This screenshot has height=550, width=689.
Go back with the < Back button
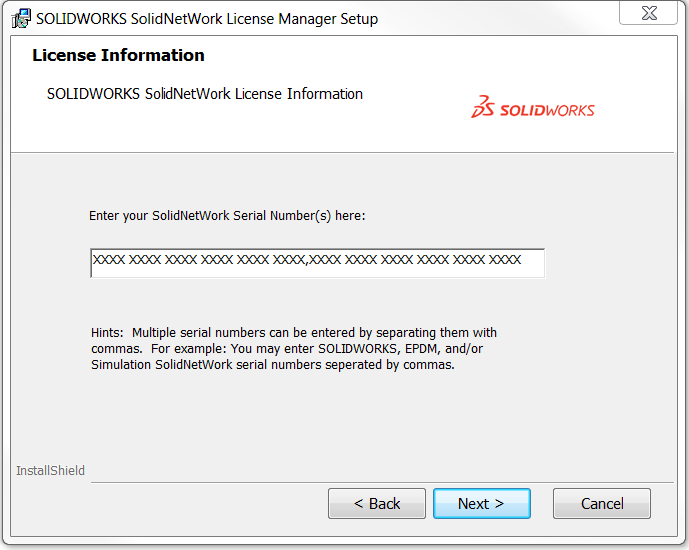click(x=377, y=503)
